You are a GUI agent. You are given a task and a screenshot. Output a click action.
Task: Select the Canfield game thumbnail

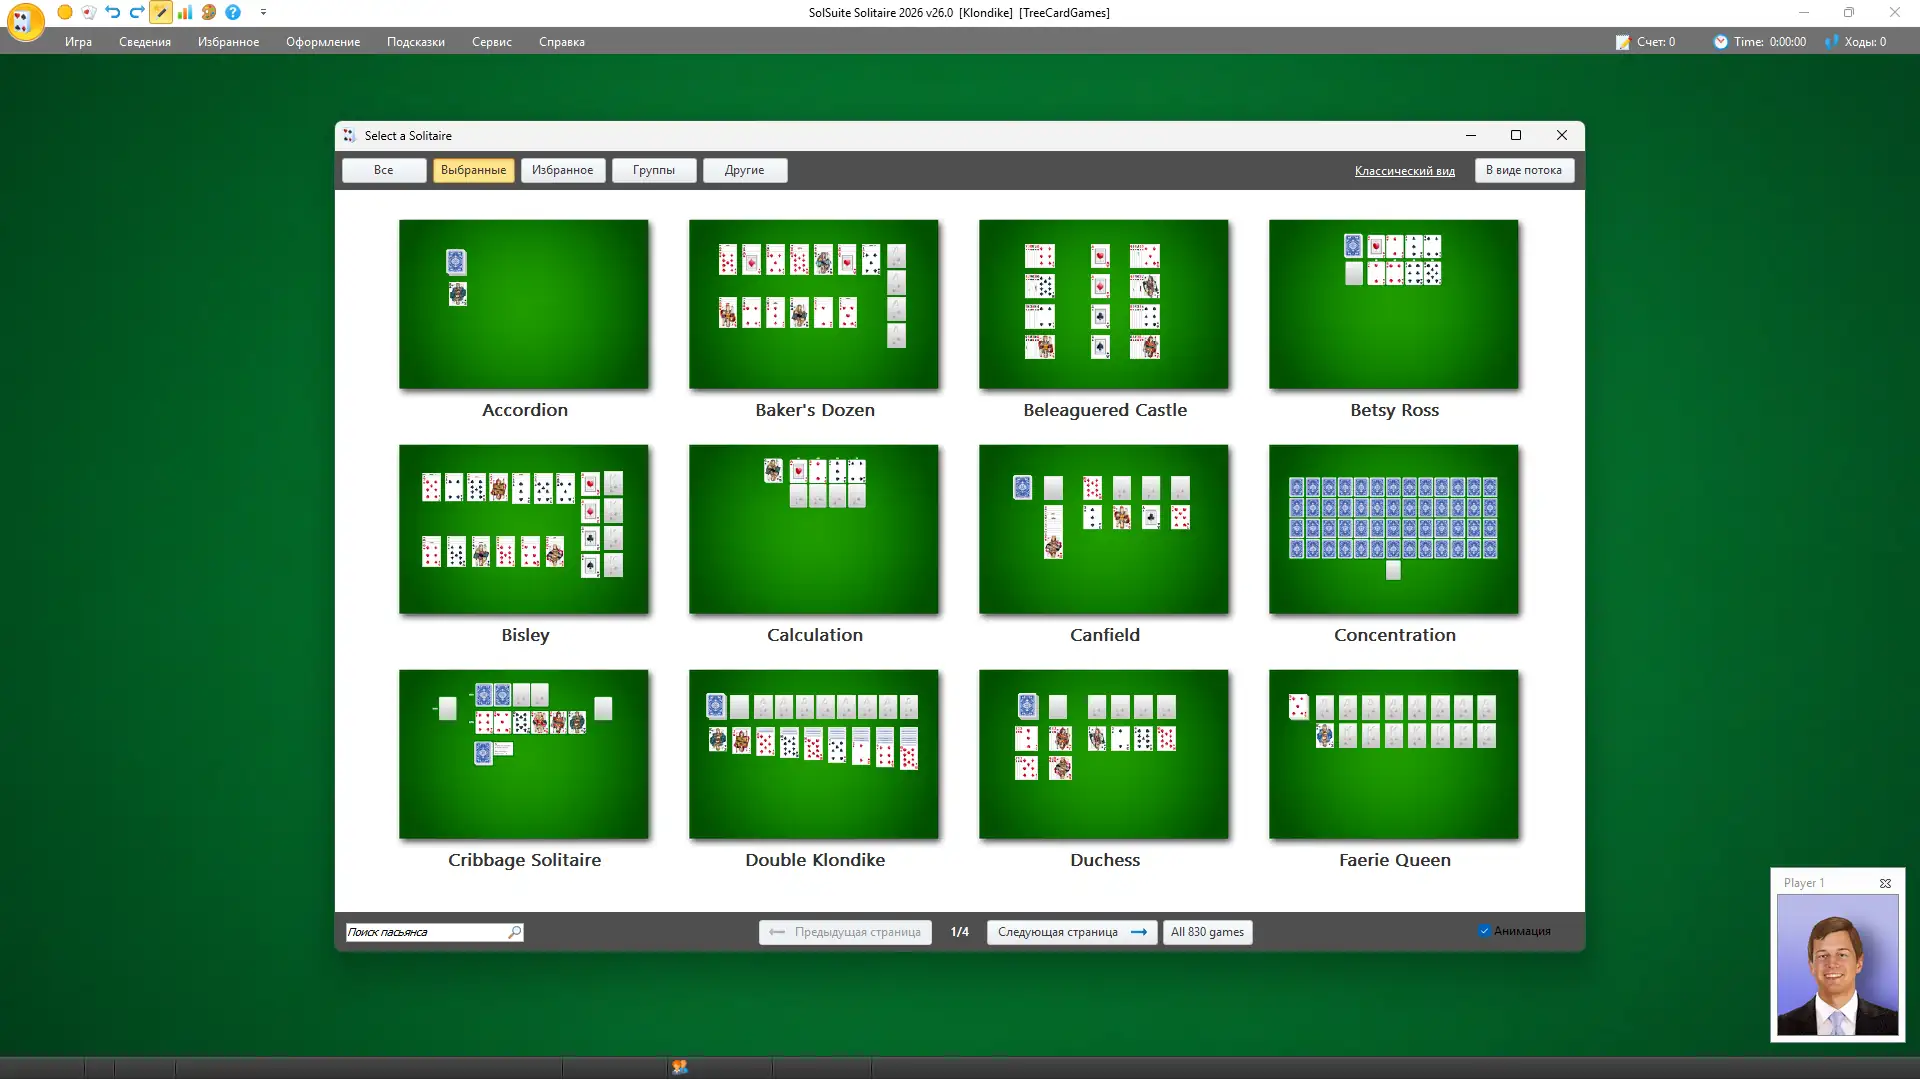1103,529
